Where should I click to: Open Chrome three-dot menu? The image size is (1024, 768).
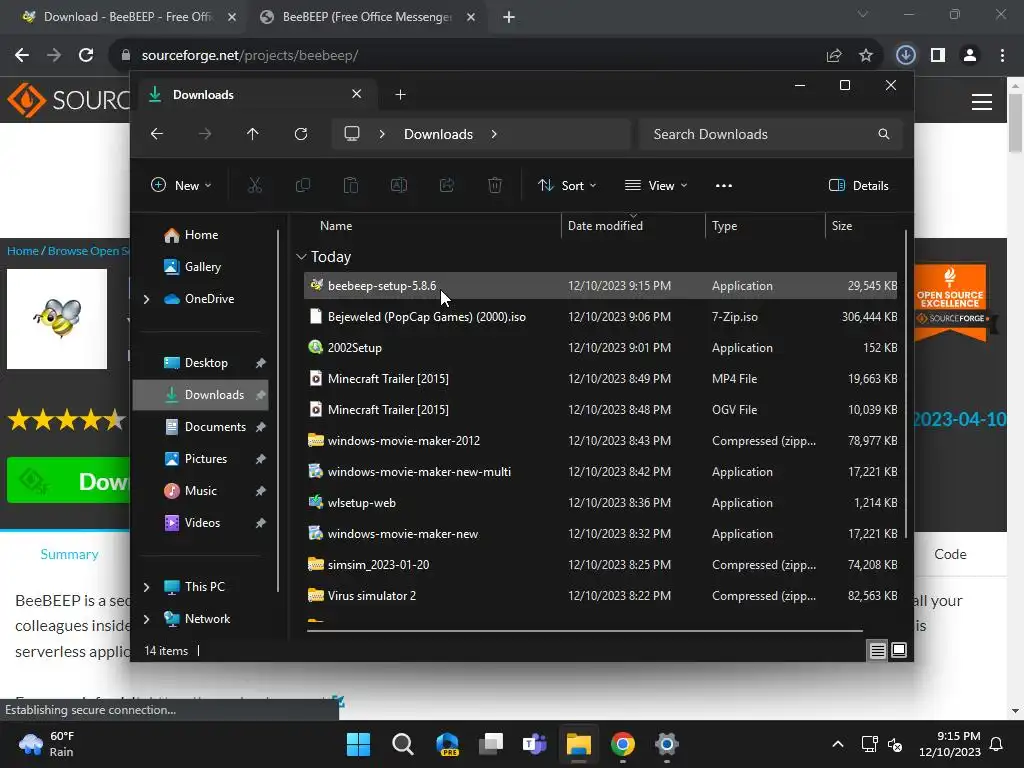point(1002,56)
